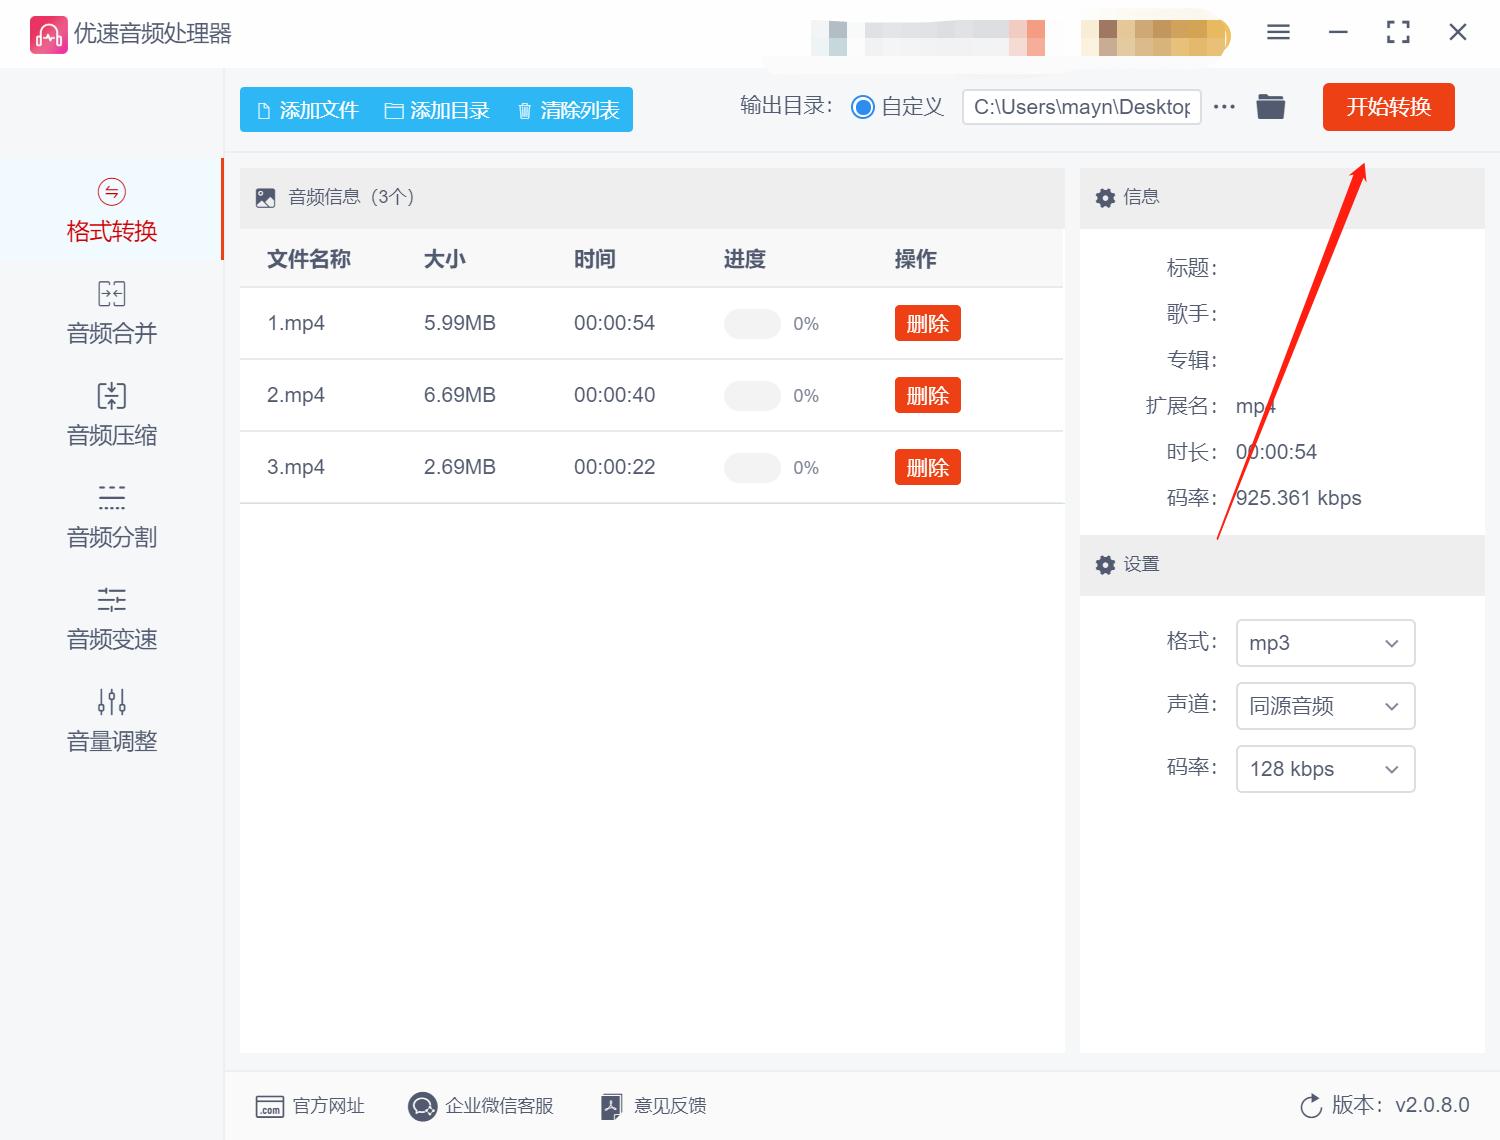Select the 音频变速 speed tool
Screen dimensions: 1500x1140
(x=110, y=618)
